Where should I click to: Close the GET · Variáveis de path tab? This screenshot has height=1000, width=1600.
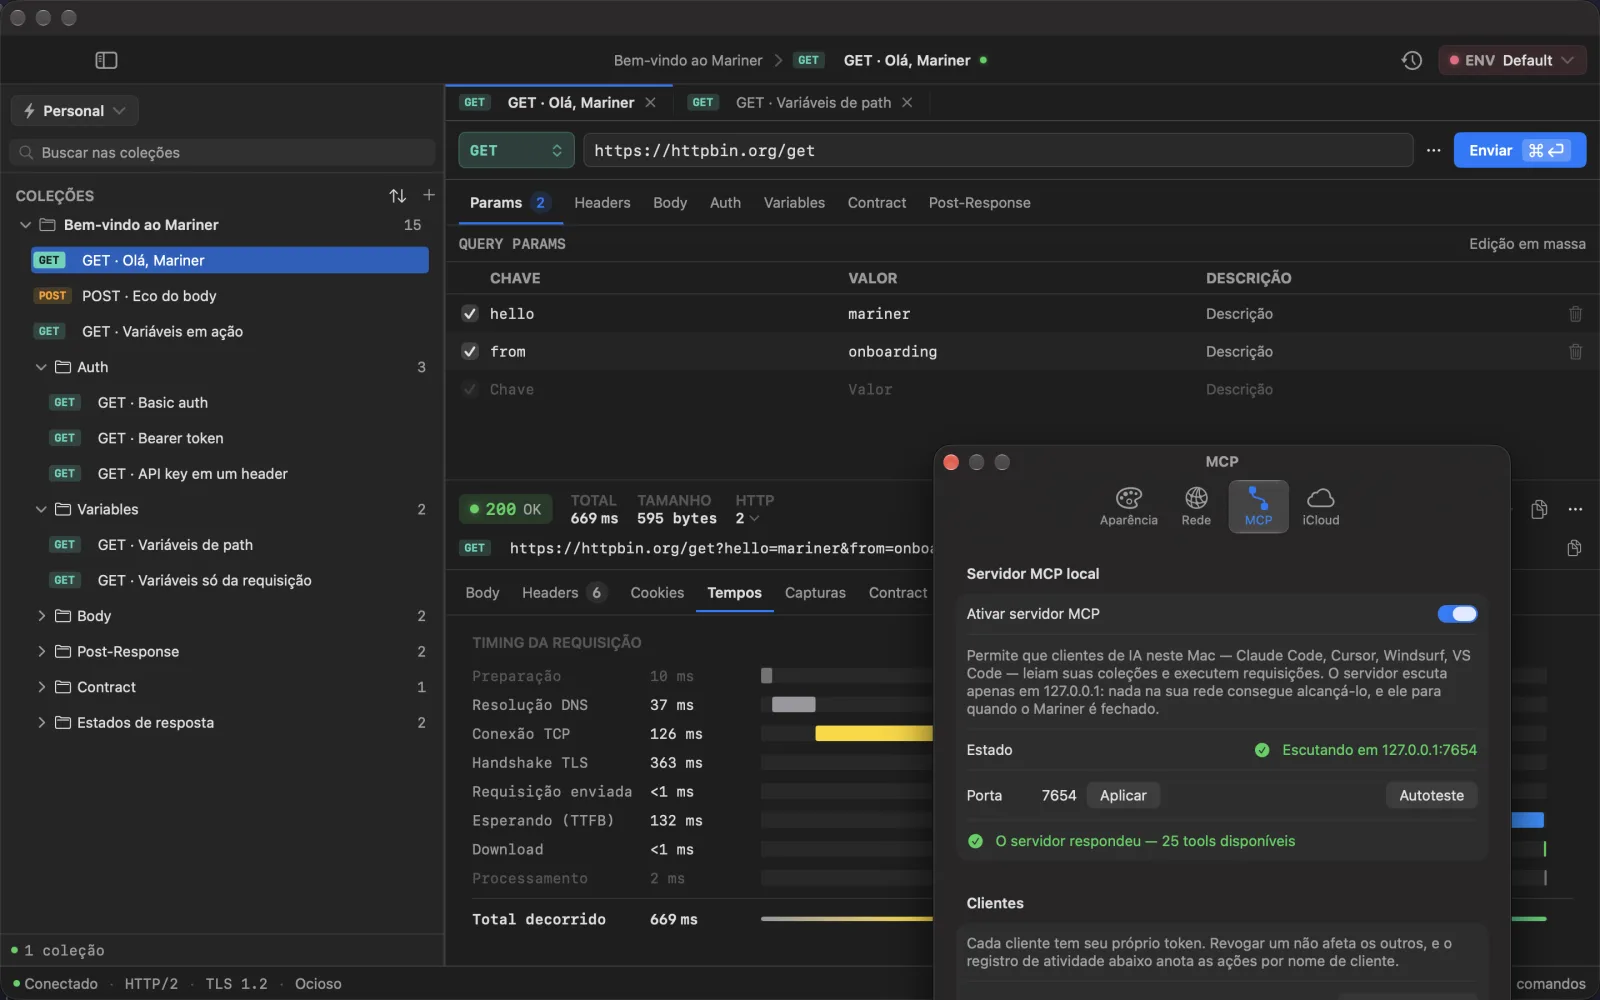click(x=907, y=102)
